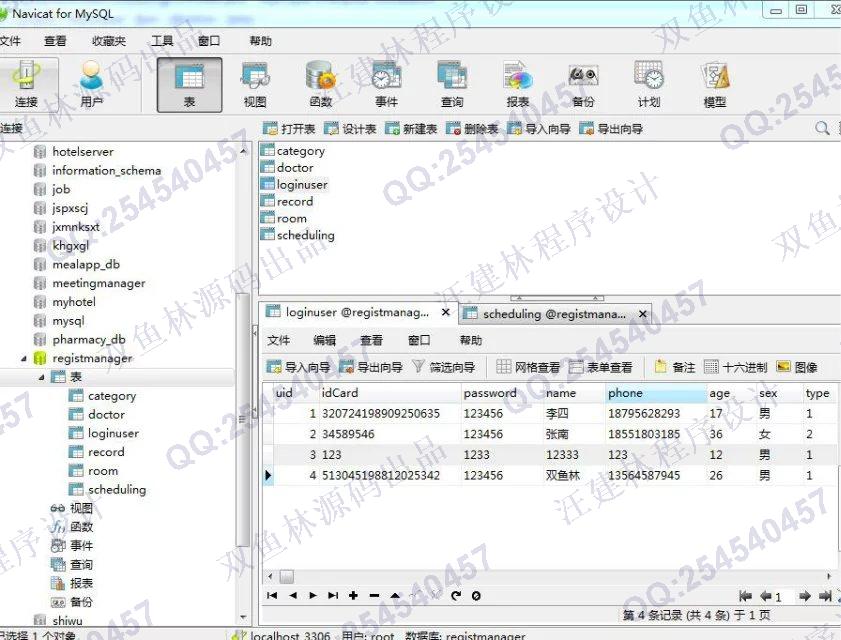The height and width of the screenshot is (640, 841).
Task: Click 设计表 (Design Table) button
Action: pyautogui.click(x=351, y=129)
